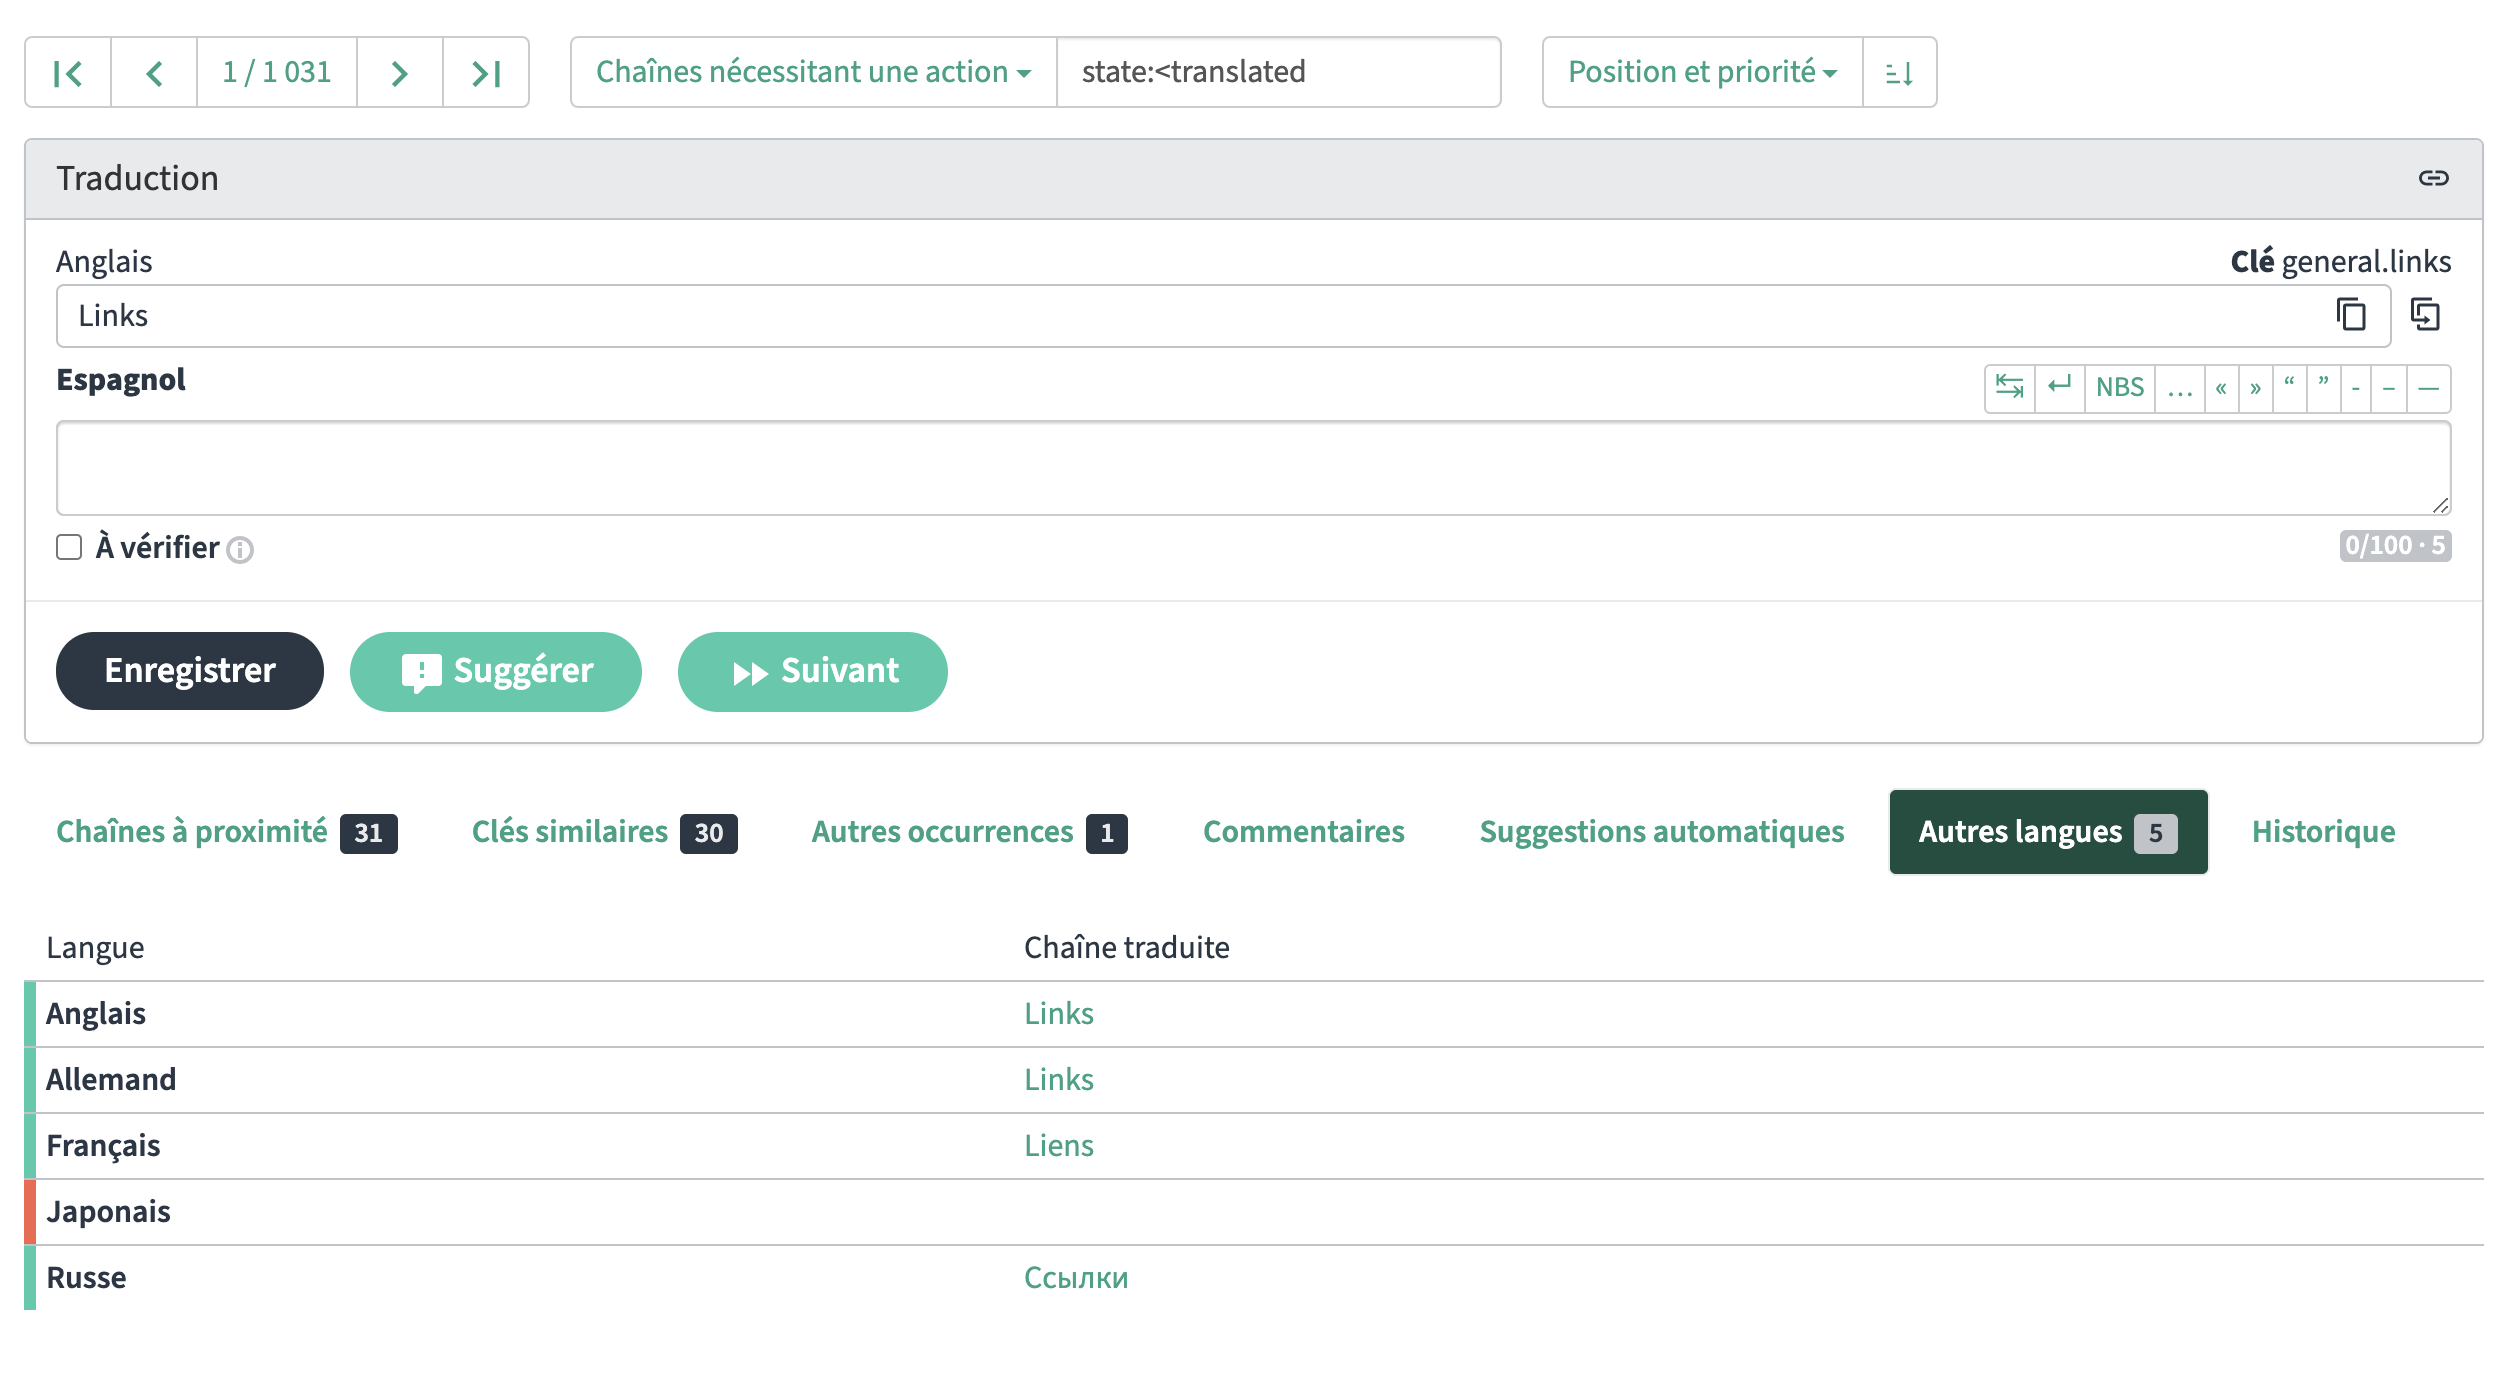Open Allemand translation Links
This screenshot has height=1378, width=2518.
coord(1059,1080)
